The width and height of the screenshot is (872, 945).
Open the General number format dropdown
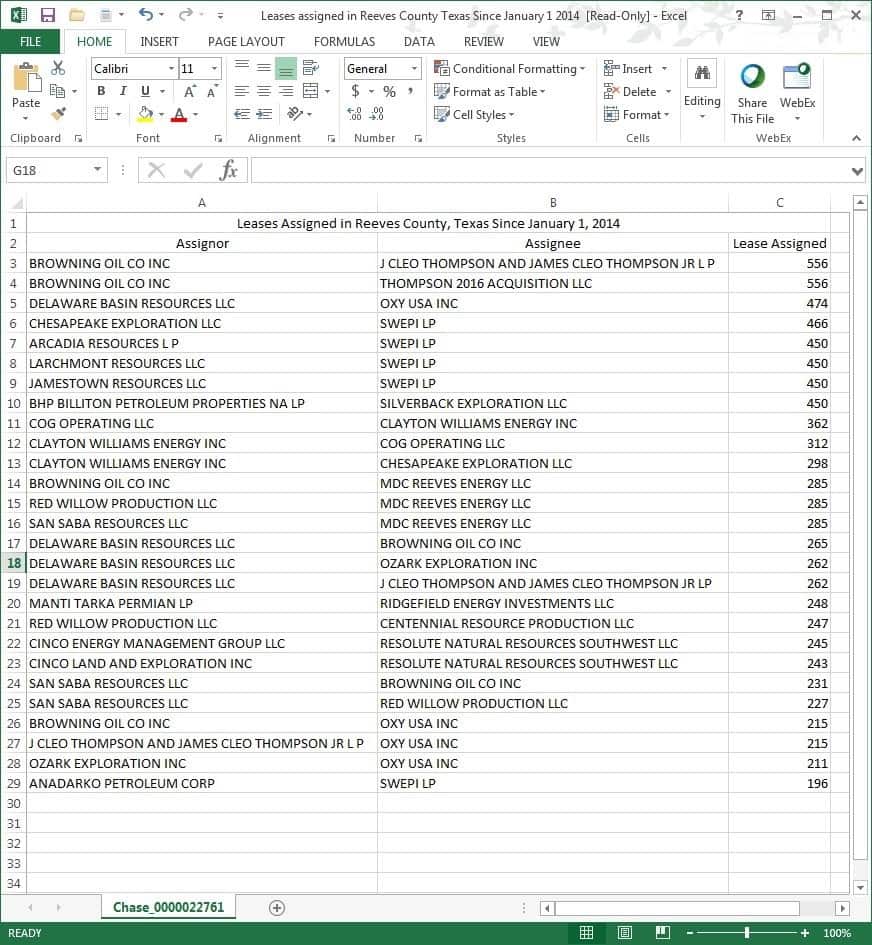(414, 69)
